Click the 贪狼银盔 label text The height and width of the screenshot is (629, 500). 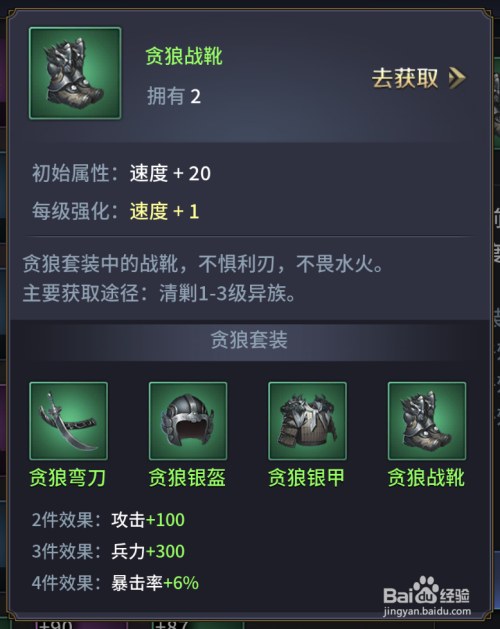(x=187, y=478)
